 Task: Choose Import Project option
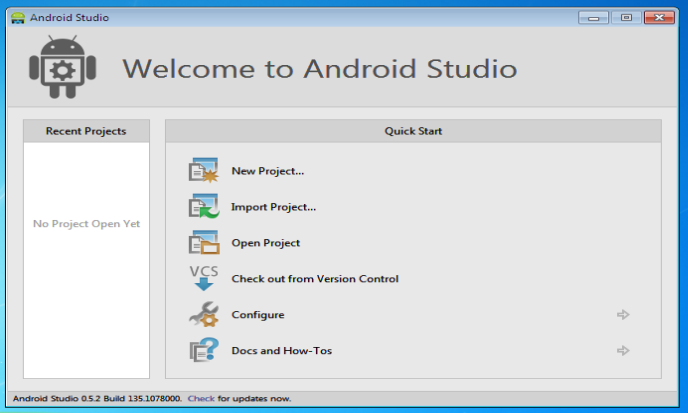273,207
